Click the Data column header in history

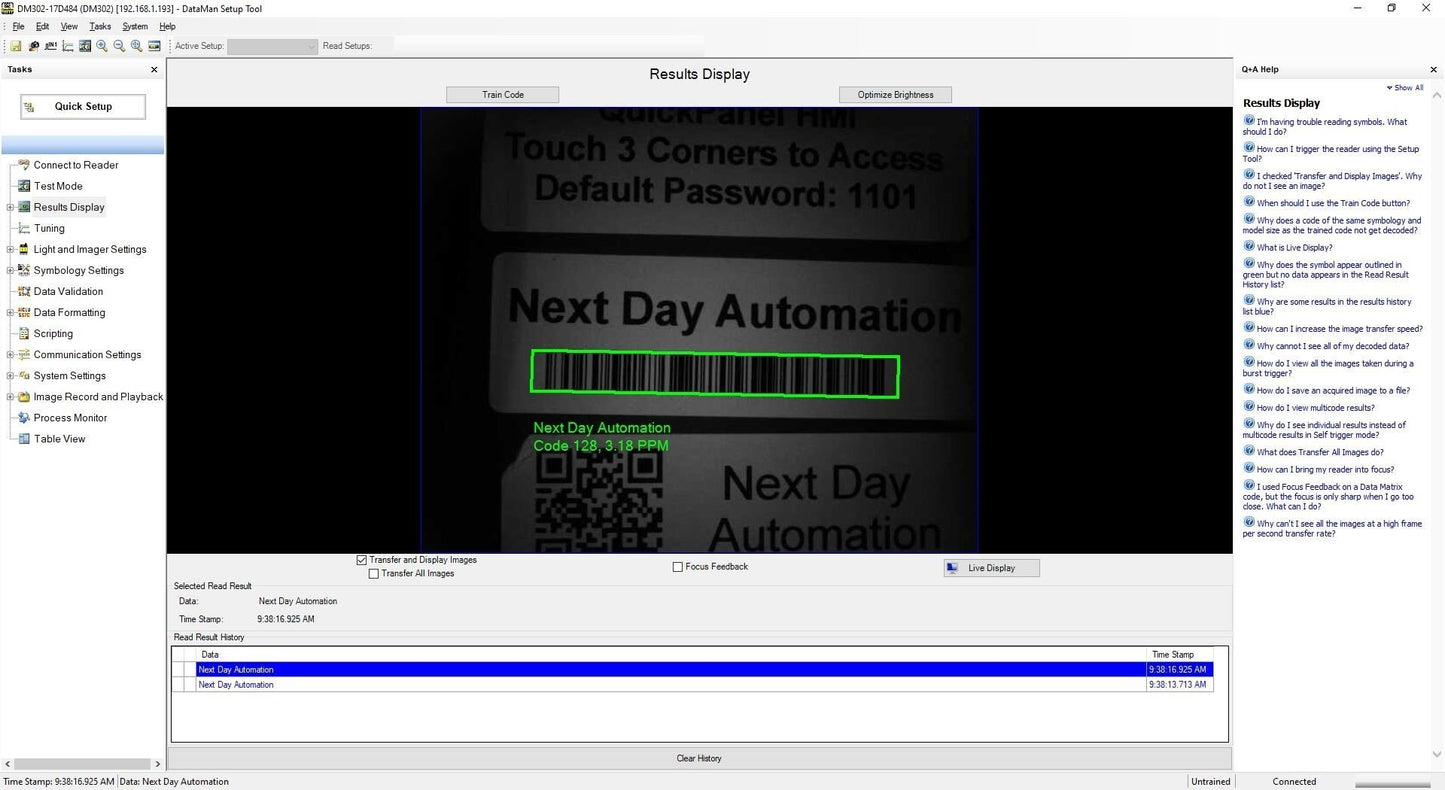click(672, 655)
